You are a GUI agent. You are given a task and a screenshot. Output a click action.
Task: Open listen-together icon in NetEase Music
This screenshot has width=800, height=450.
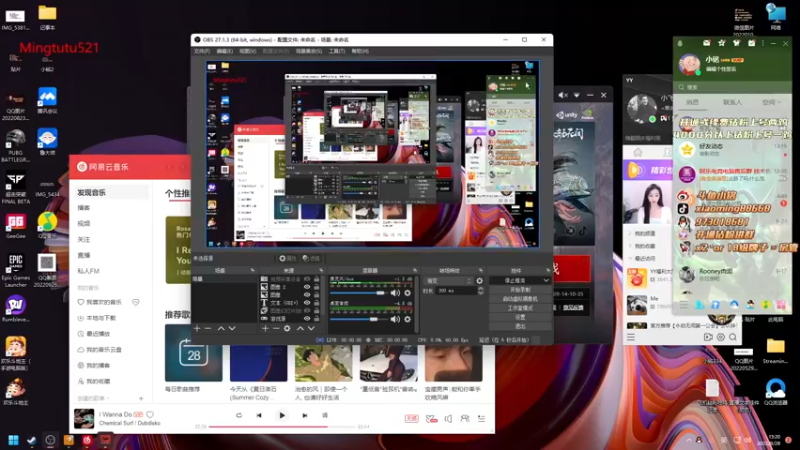(465, 419)
